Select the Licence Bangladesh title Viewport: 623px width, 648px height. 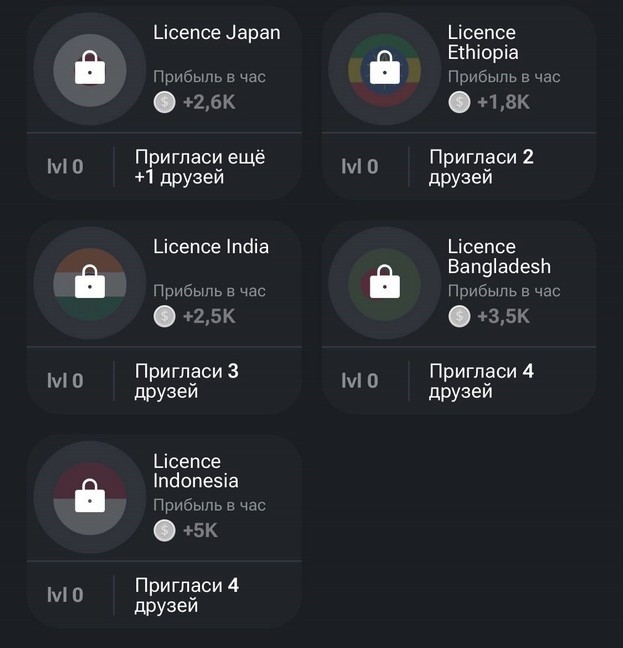coord(499,256)
